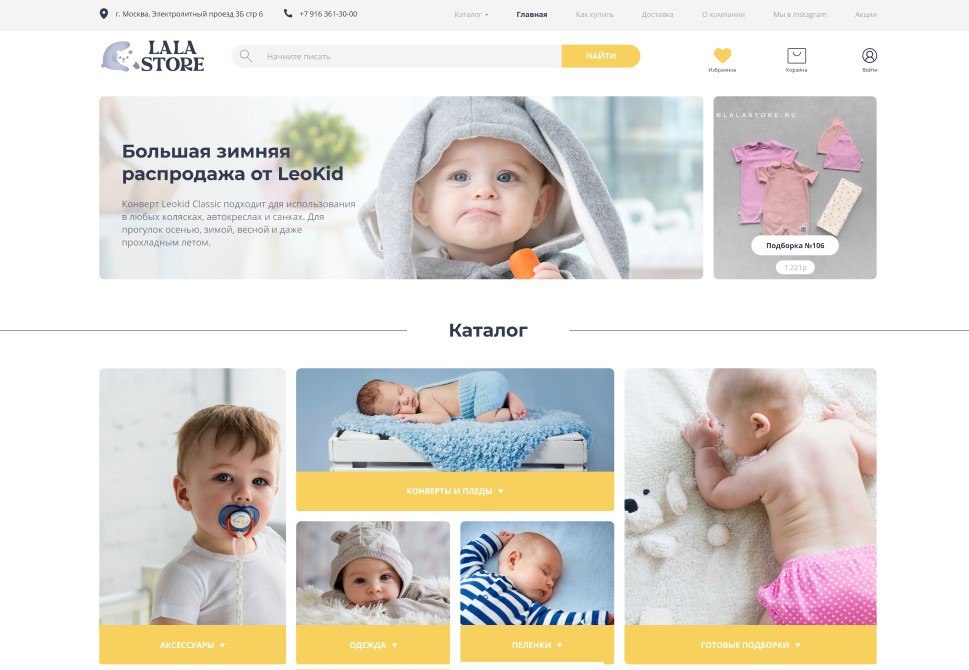This screenshot has width=969, height=670.
Task: Click the location pin icon by address
Action: coord(104,14)
